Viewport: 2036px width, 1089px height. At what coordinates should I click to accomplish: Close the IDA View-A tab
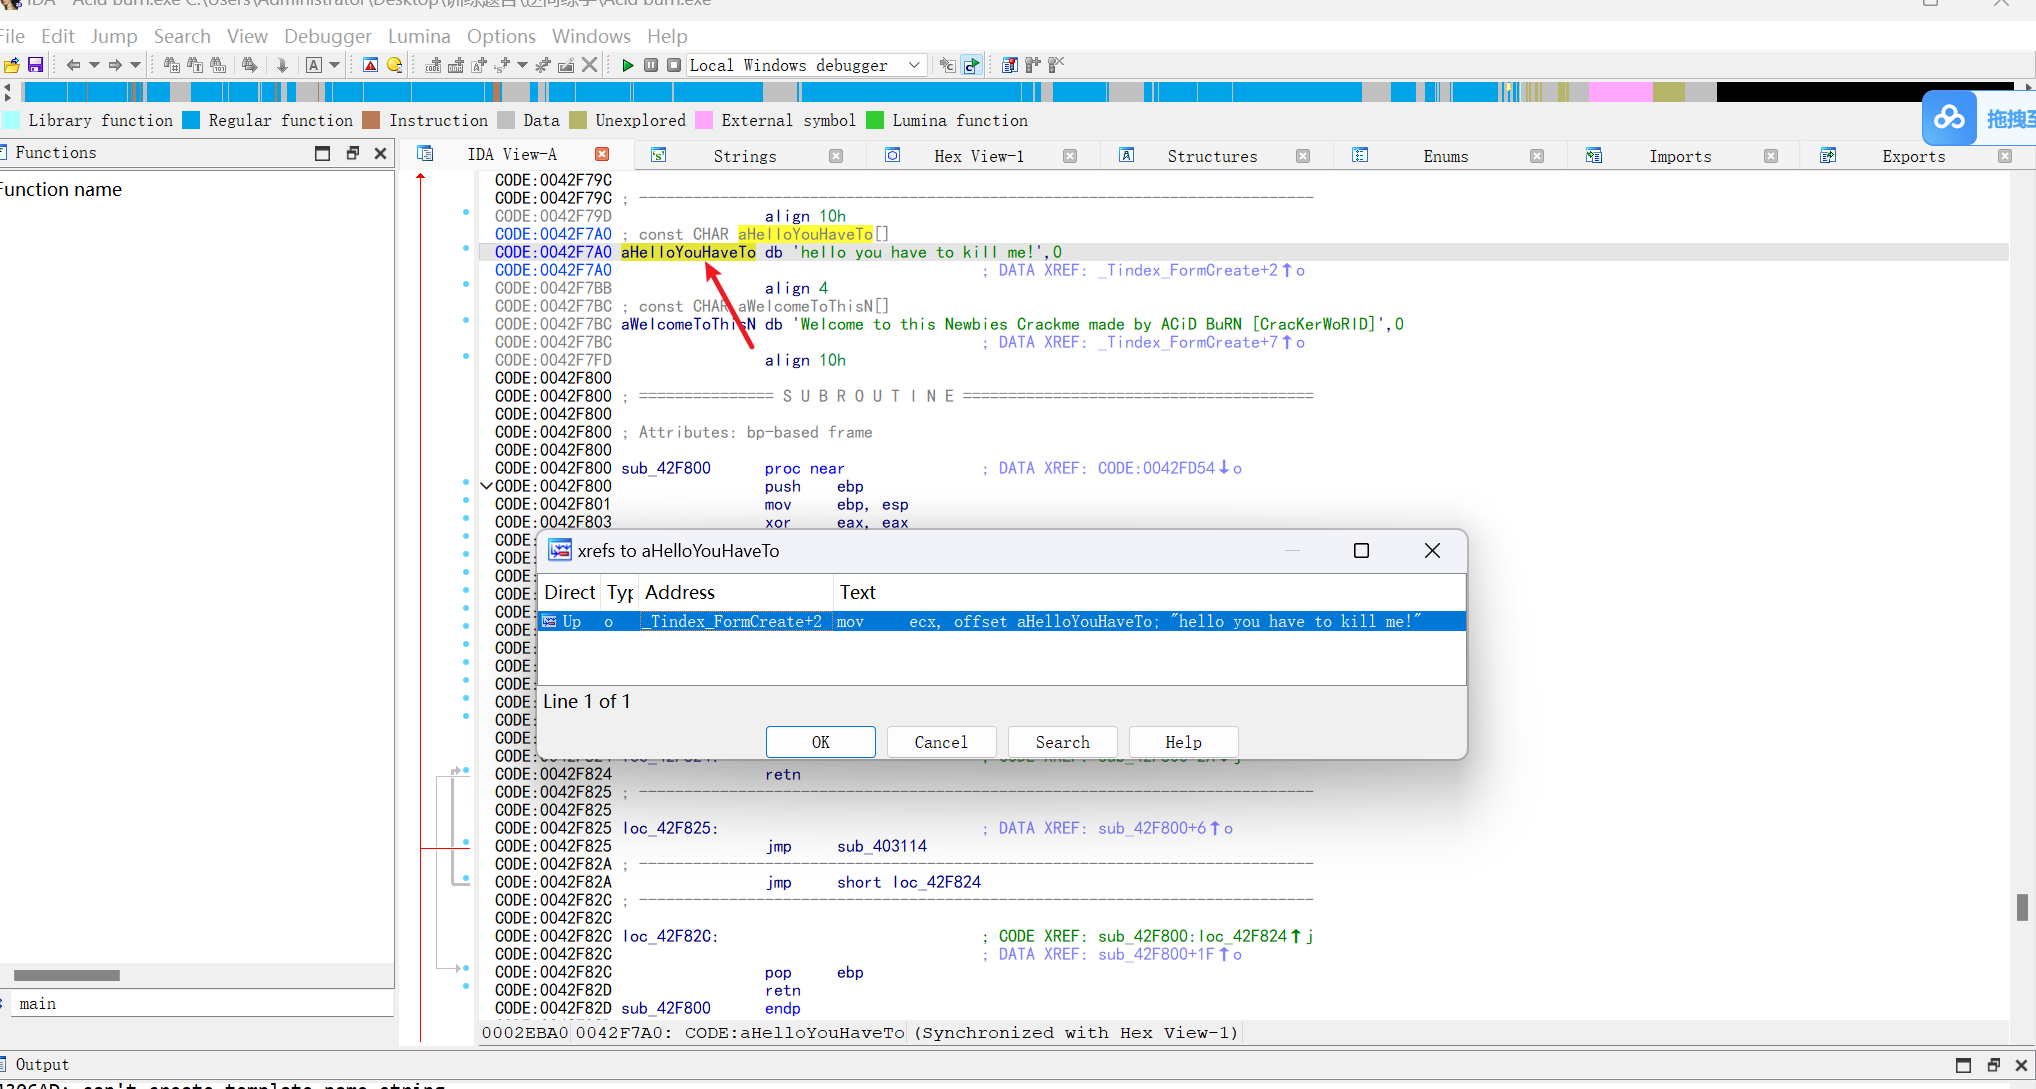point(602,154)
